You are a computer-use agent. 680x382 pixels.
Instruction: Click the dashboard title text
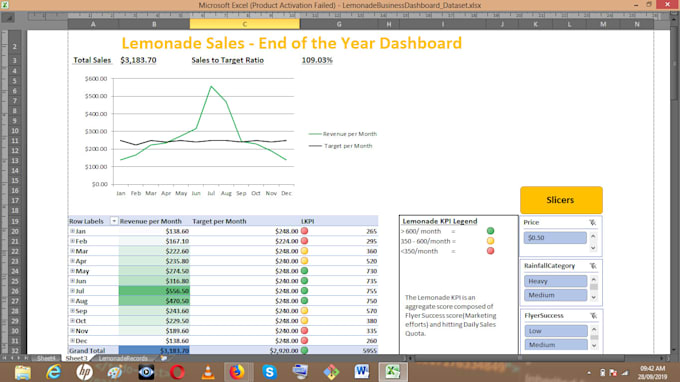point(291,43)
